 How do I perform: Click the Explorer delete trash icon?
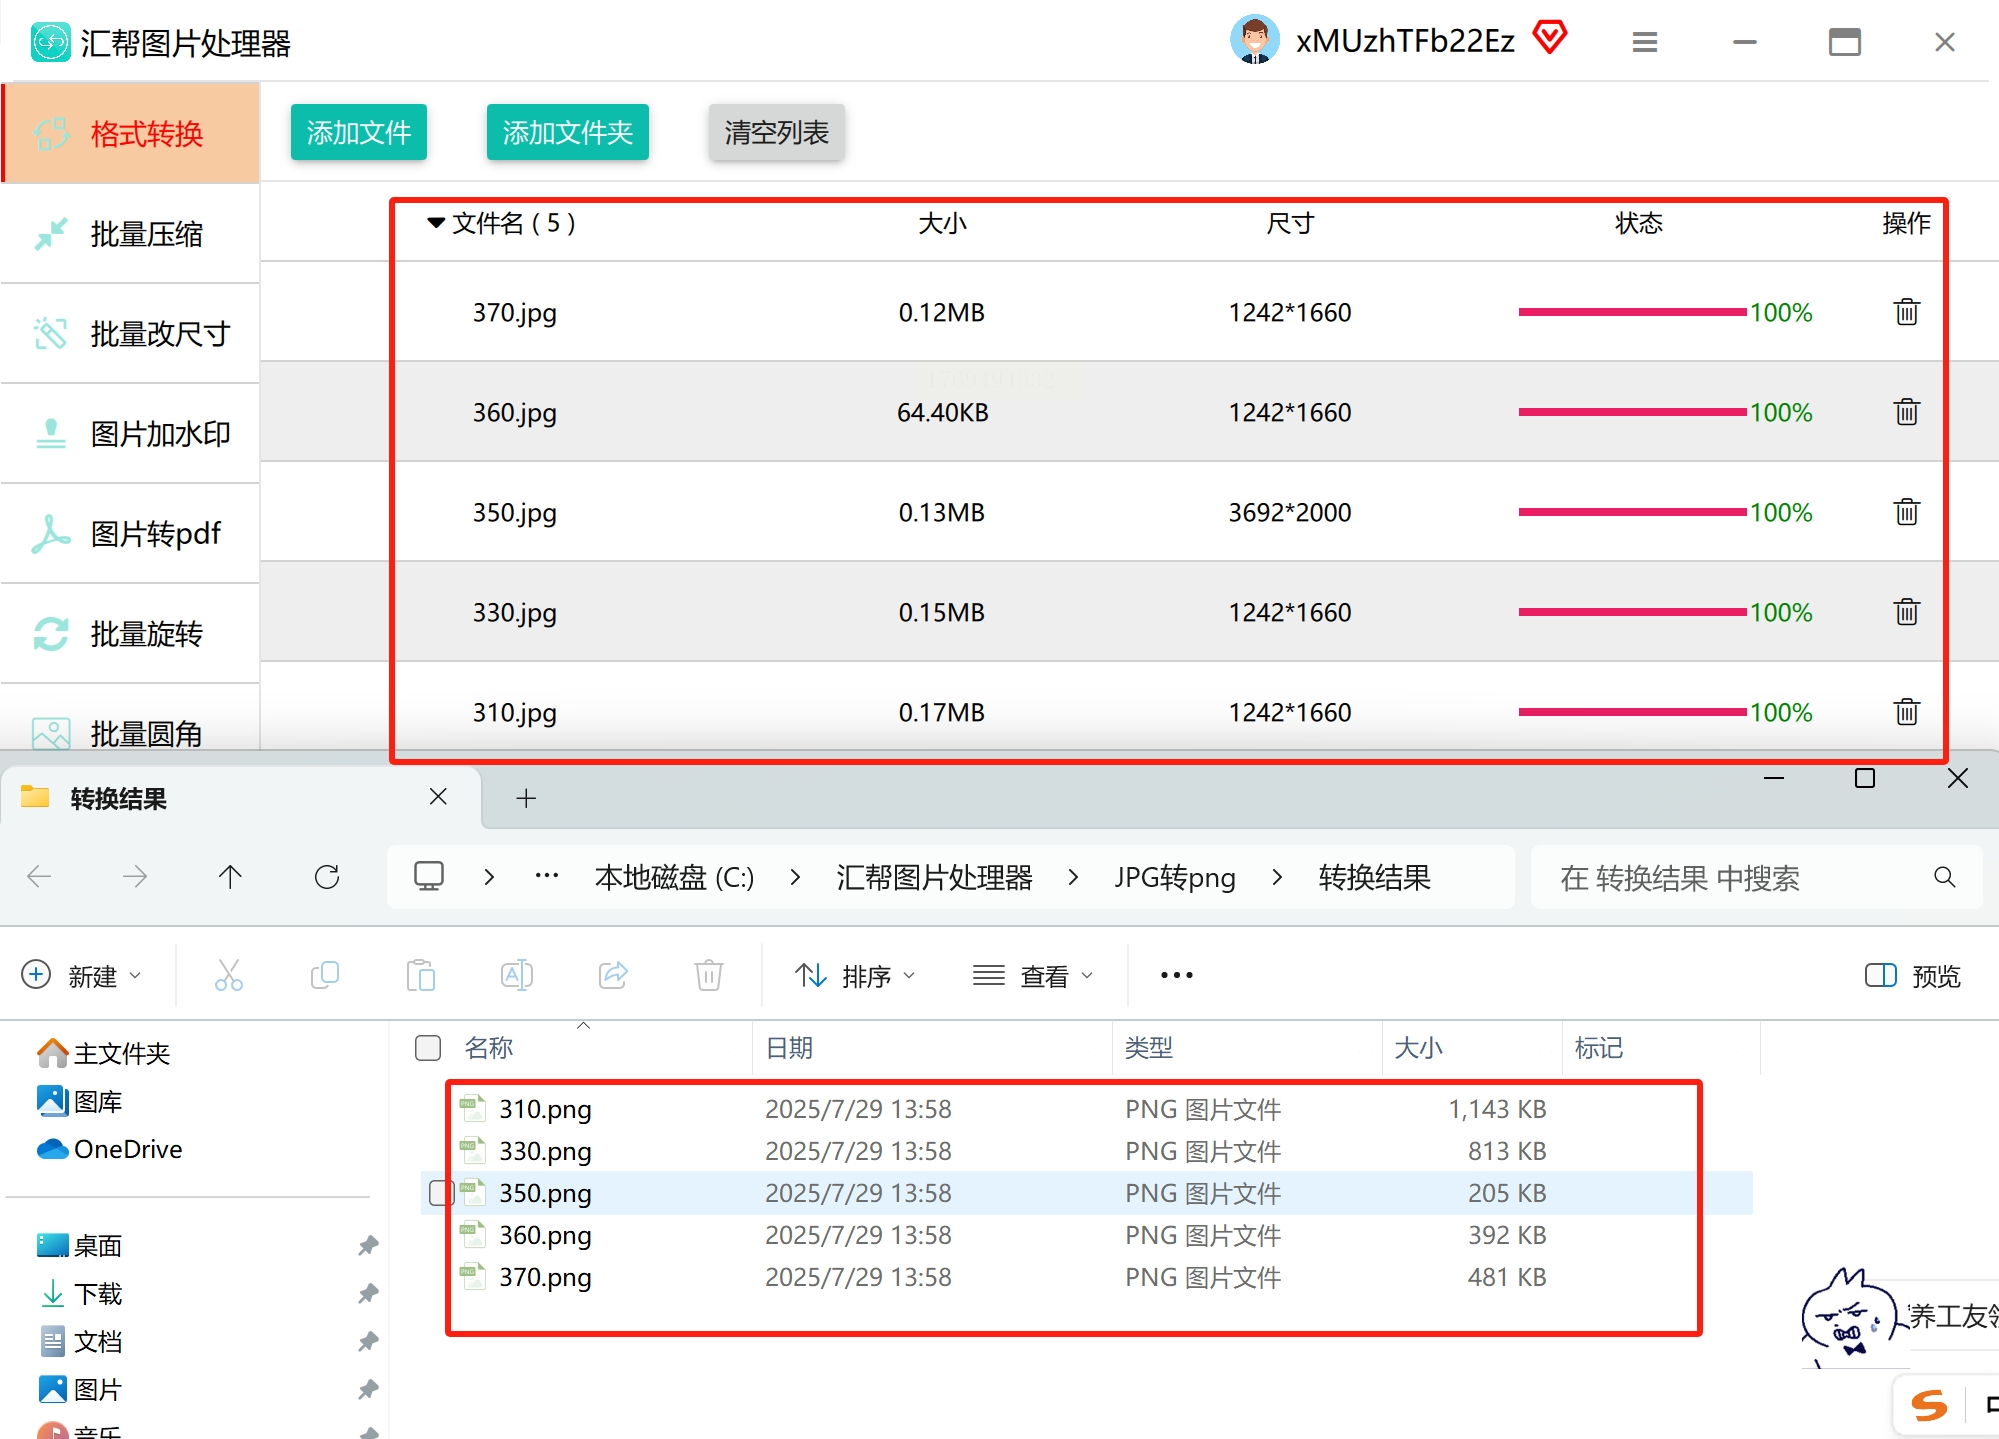point(708,975)
